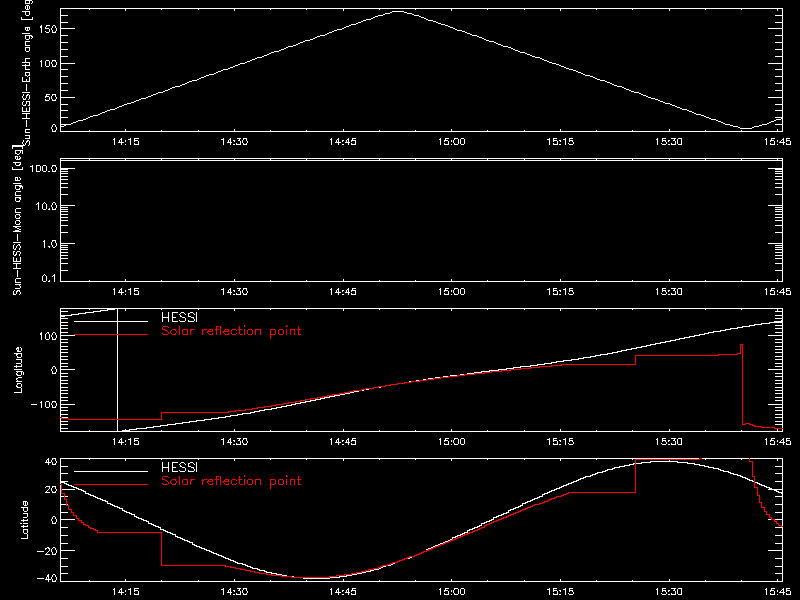
Task: Click the 100 tick on Earth angle axis
Action: (x=48, y=64)
